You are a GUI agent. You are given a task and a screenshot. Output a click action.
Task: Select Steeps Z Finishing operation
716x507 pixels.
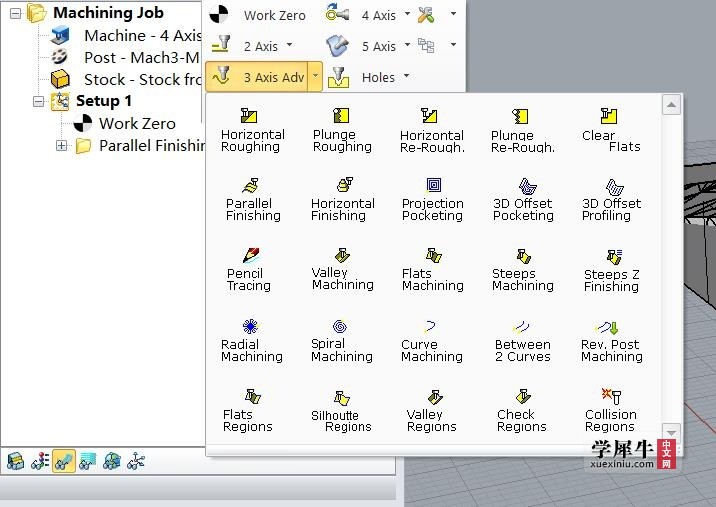pyautogui.click(x=611, y=269)
